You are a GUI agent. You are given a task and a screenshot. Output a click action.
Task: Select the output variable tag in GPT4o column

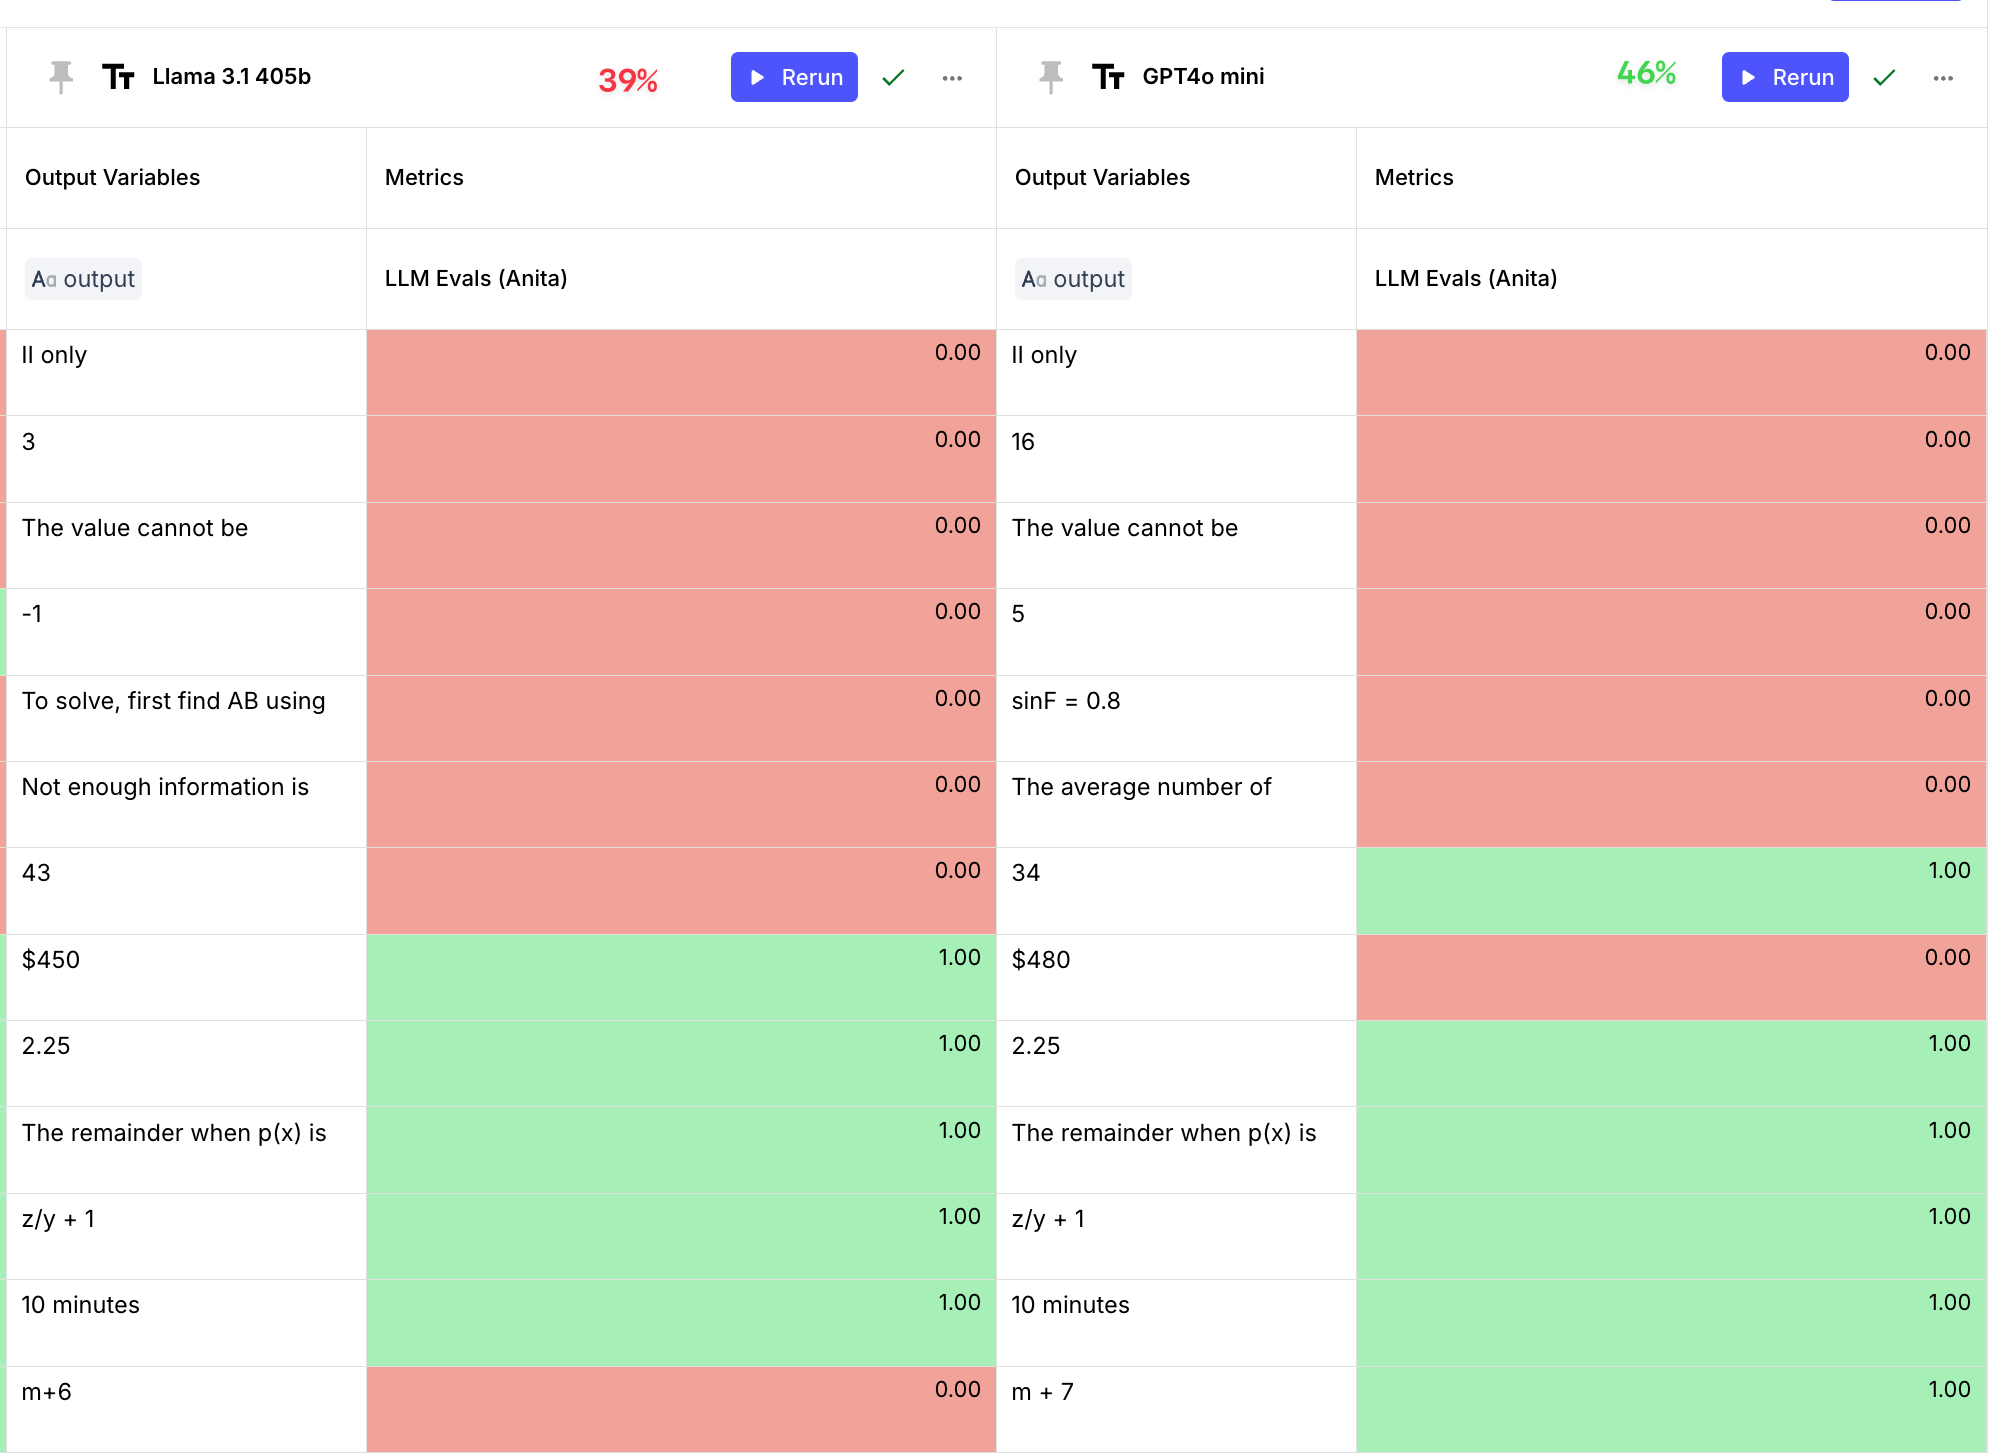click(x=1074, y=279)
